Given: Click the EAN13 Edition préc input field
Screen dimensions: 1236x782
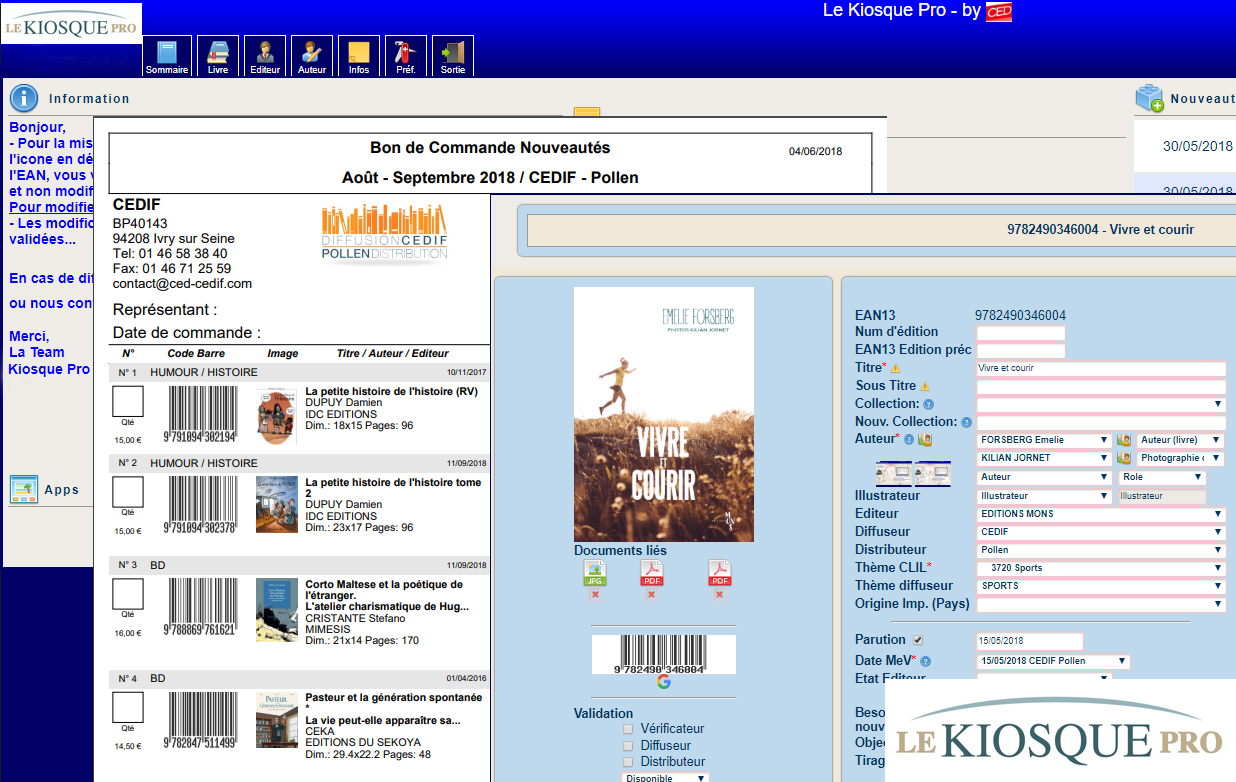Looking at the screenshot, I should tap(1021, 351).
